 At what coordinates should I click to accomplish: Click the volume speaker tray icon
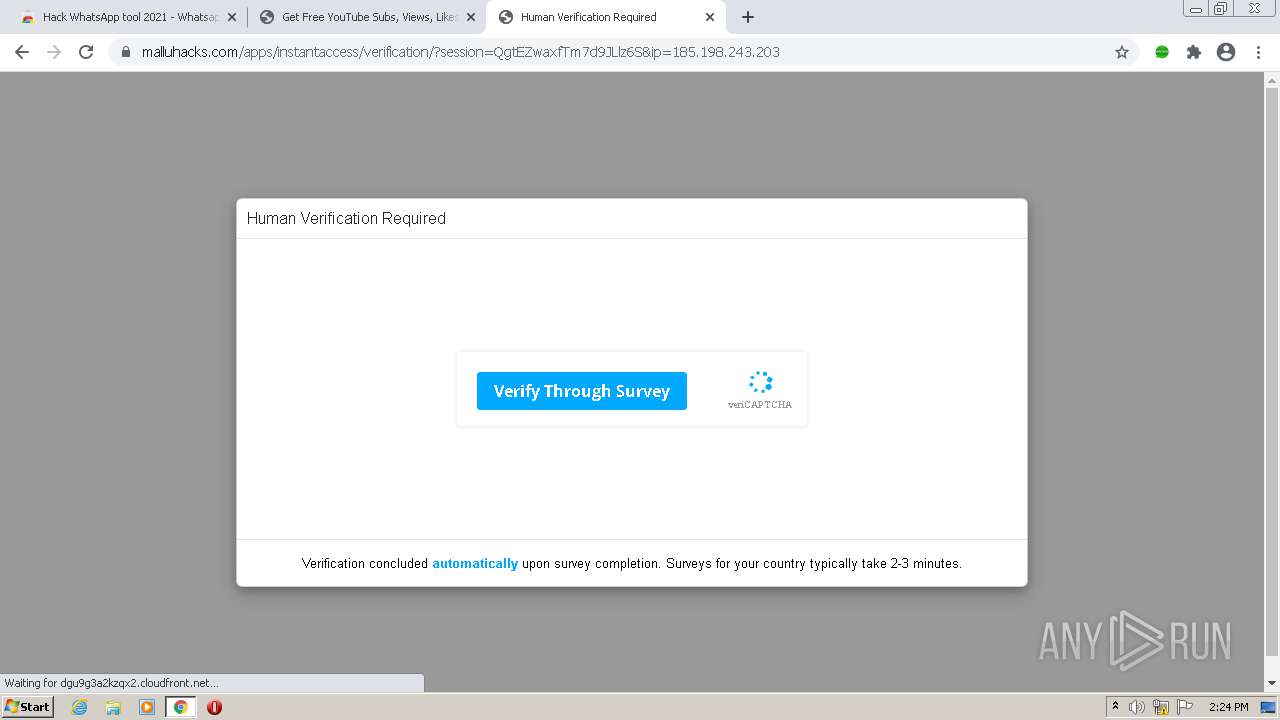point(1137,707)
